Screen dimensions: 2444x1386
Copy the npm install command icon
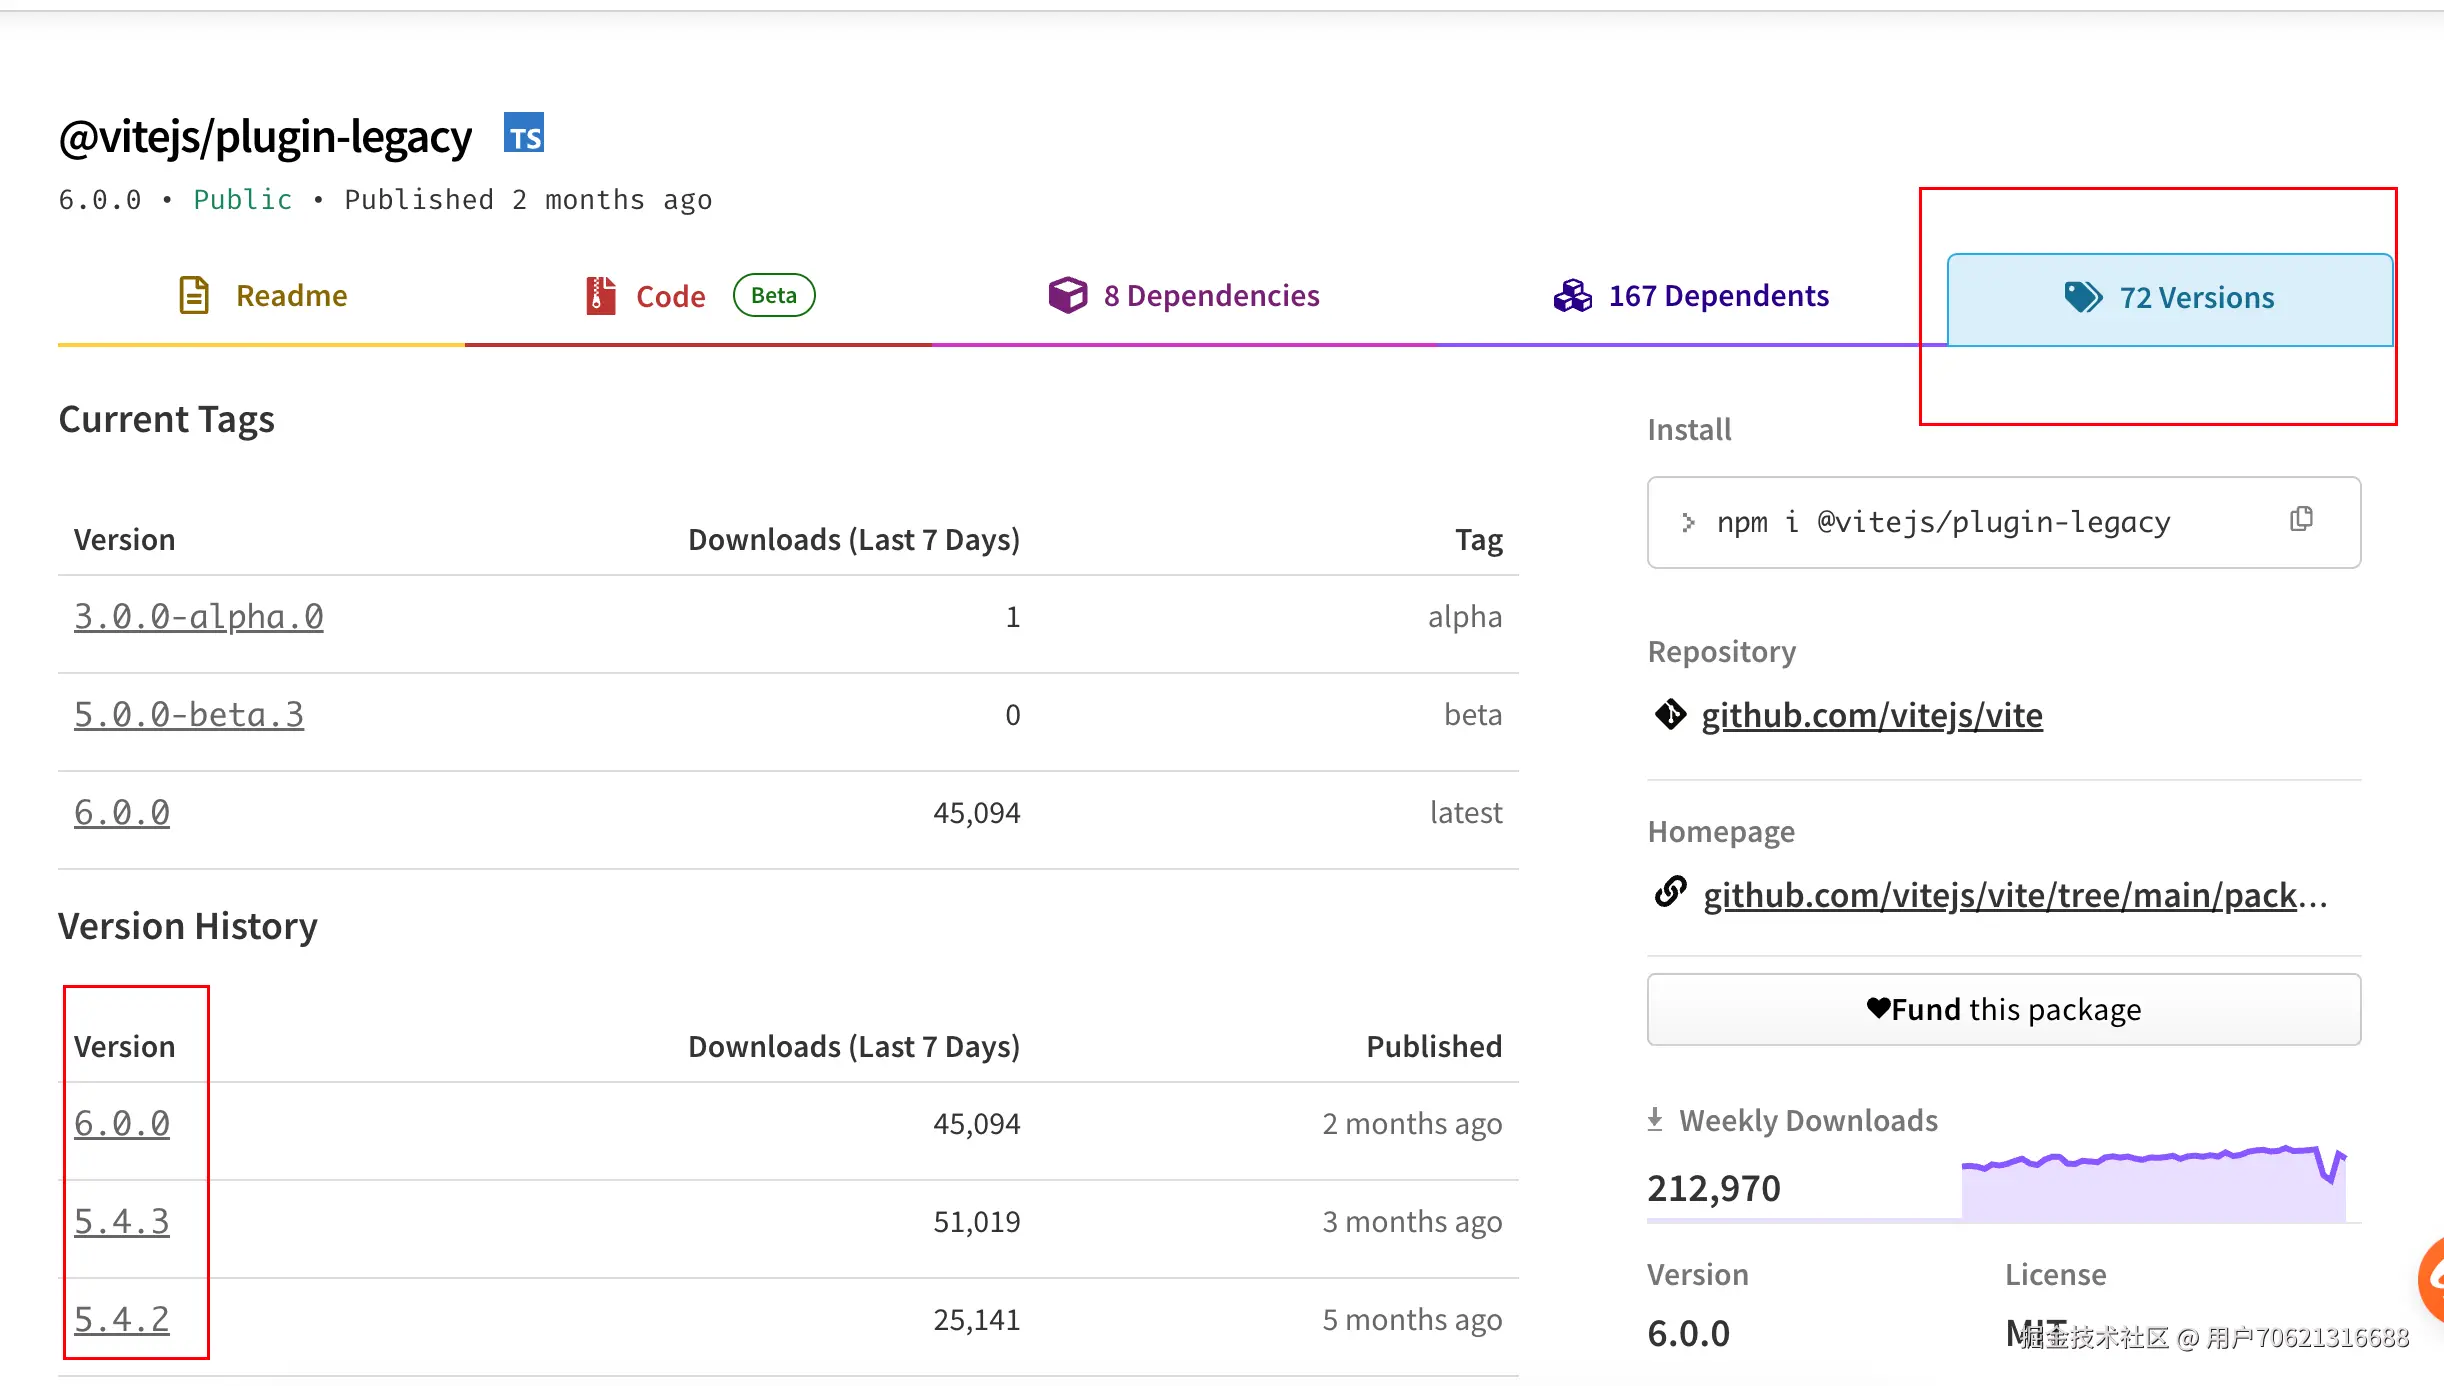(2301, 519)
